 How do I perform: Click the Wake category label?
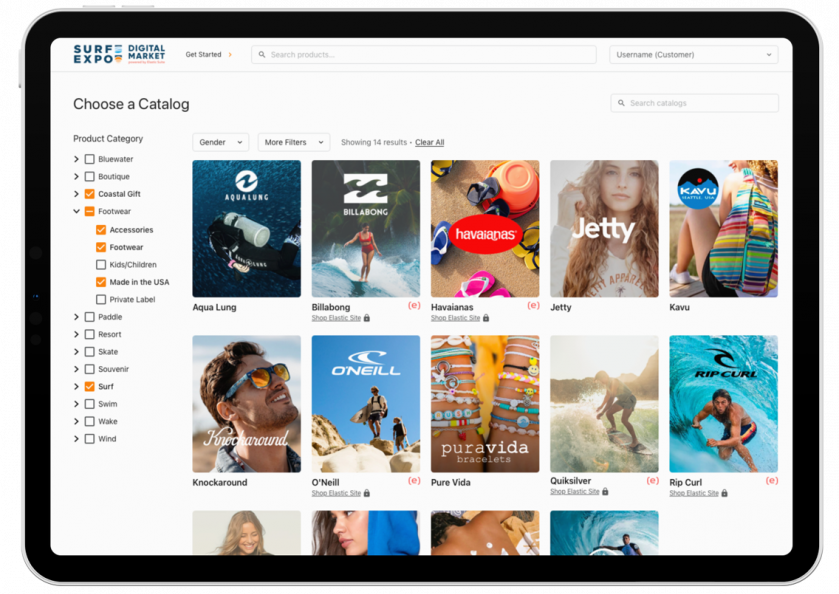point(108,421)
